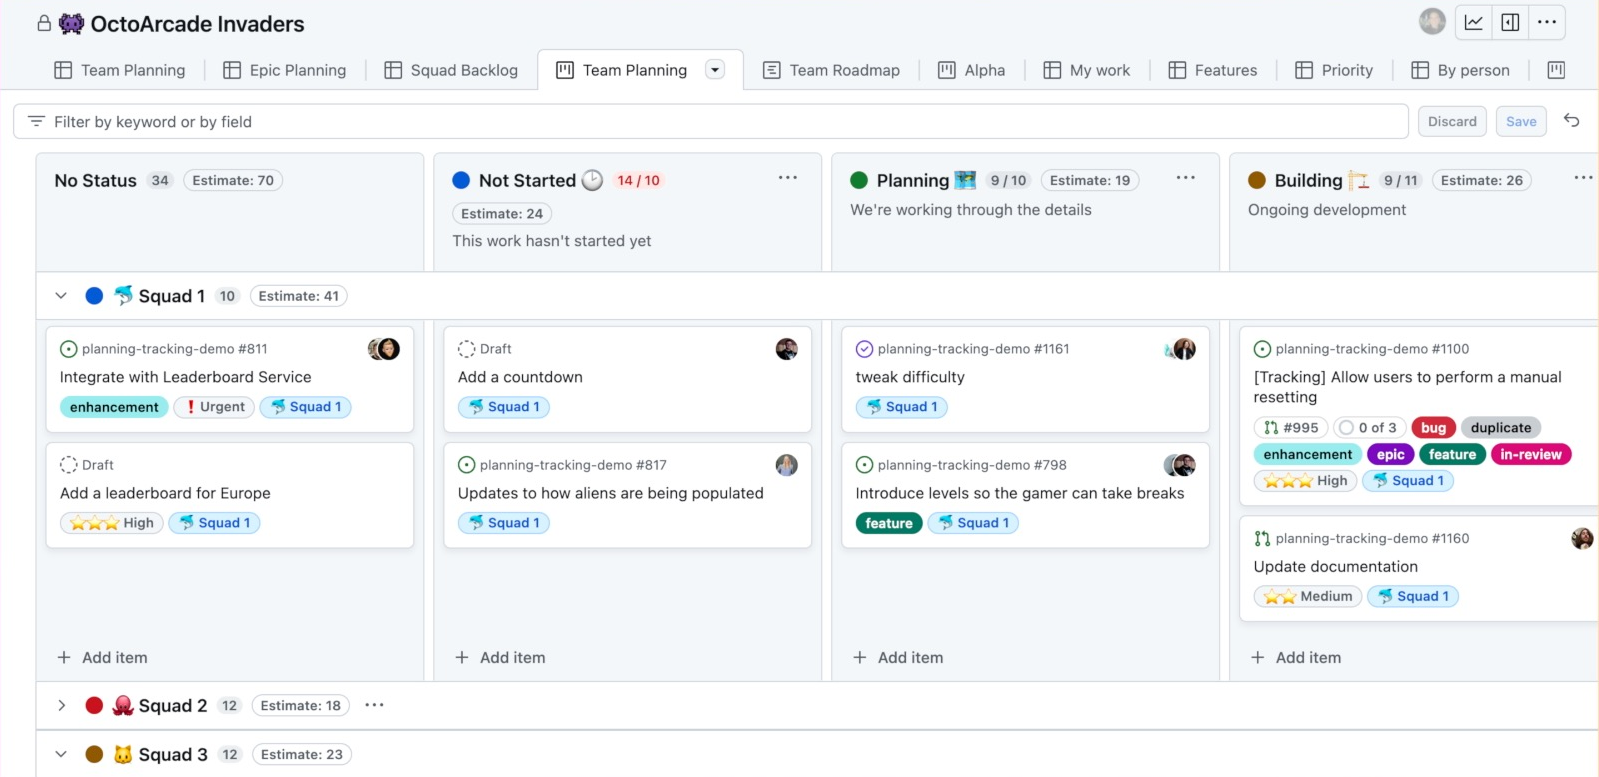
Task: Click the last board view icon tab
Action: [x=1556, y=70]
